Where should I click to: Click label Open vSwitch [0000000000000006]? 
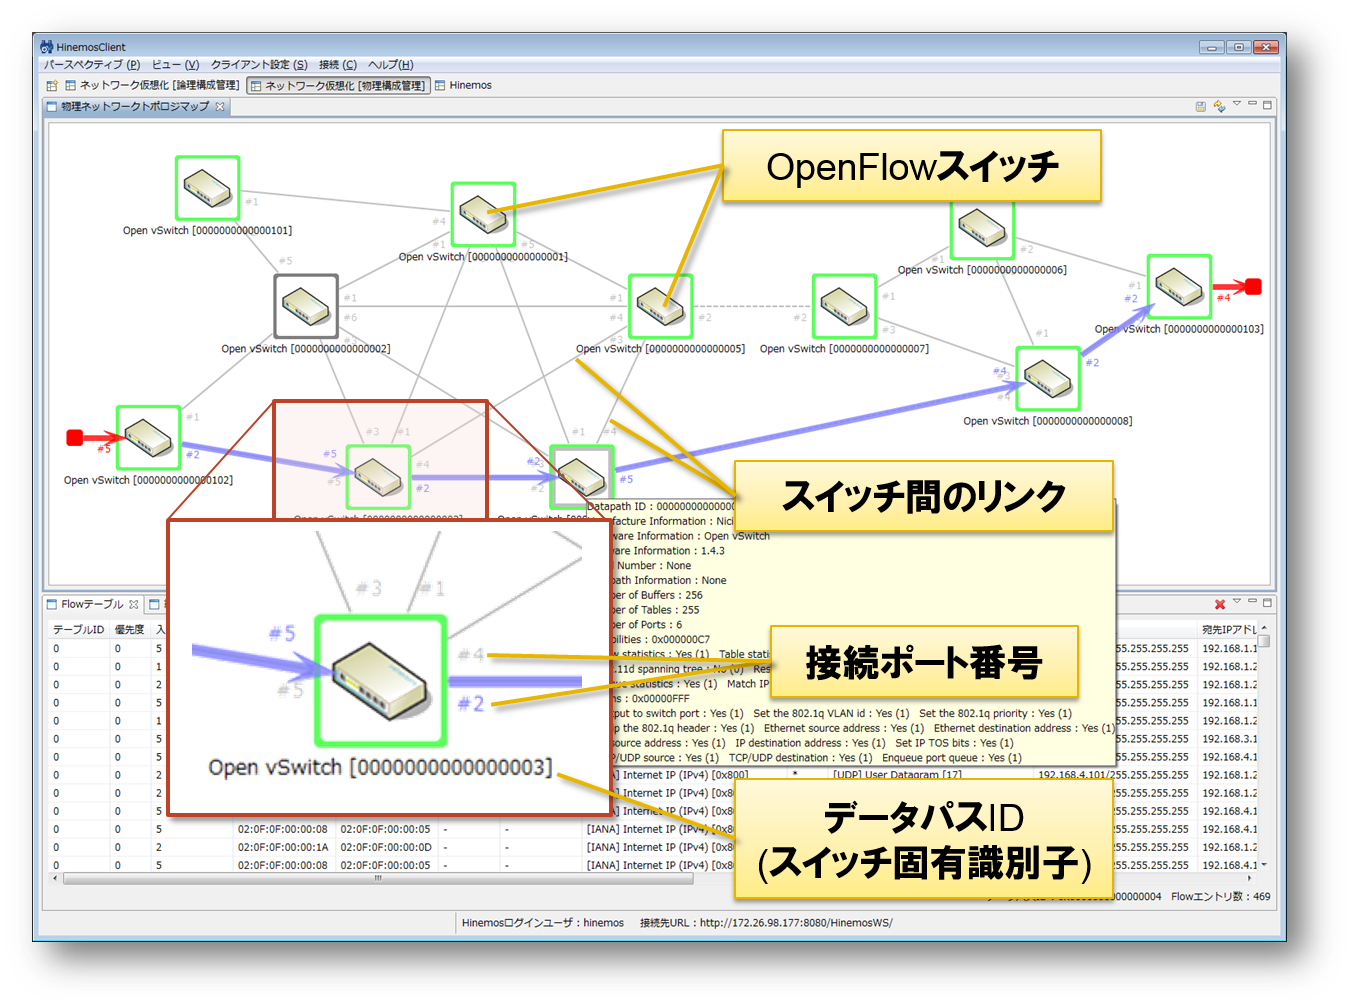click(x=982, y=270)
